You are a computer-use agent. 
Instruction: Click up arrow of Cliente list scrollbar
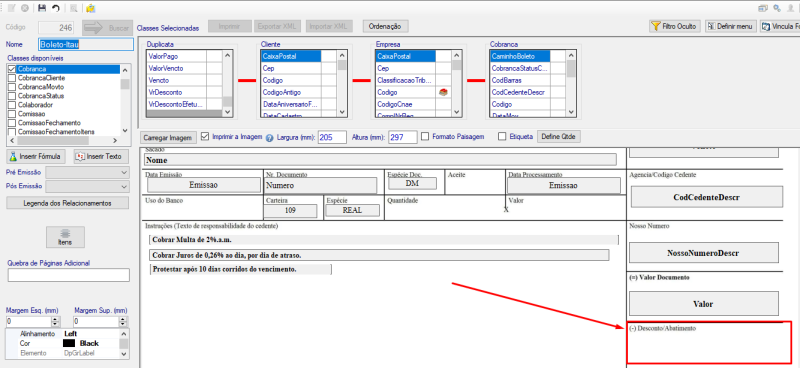(342, 55)
